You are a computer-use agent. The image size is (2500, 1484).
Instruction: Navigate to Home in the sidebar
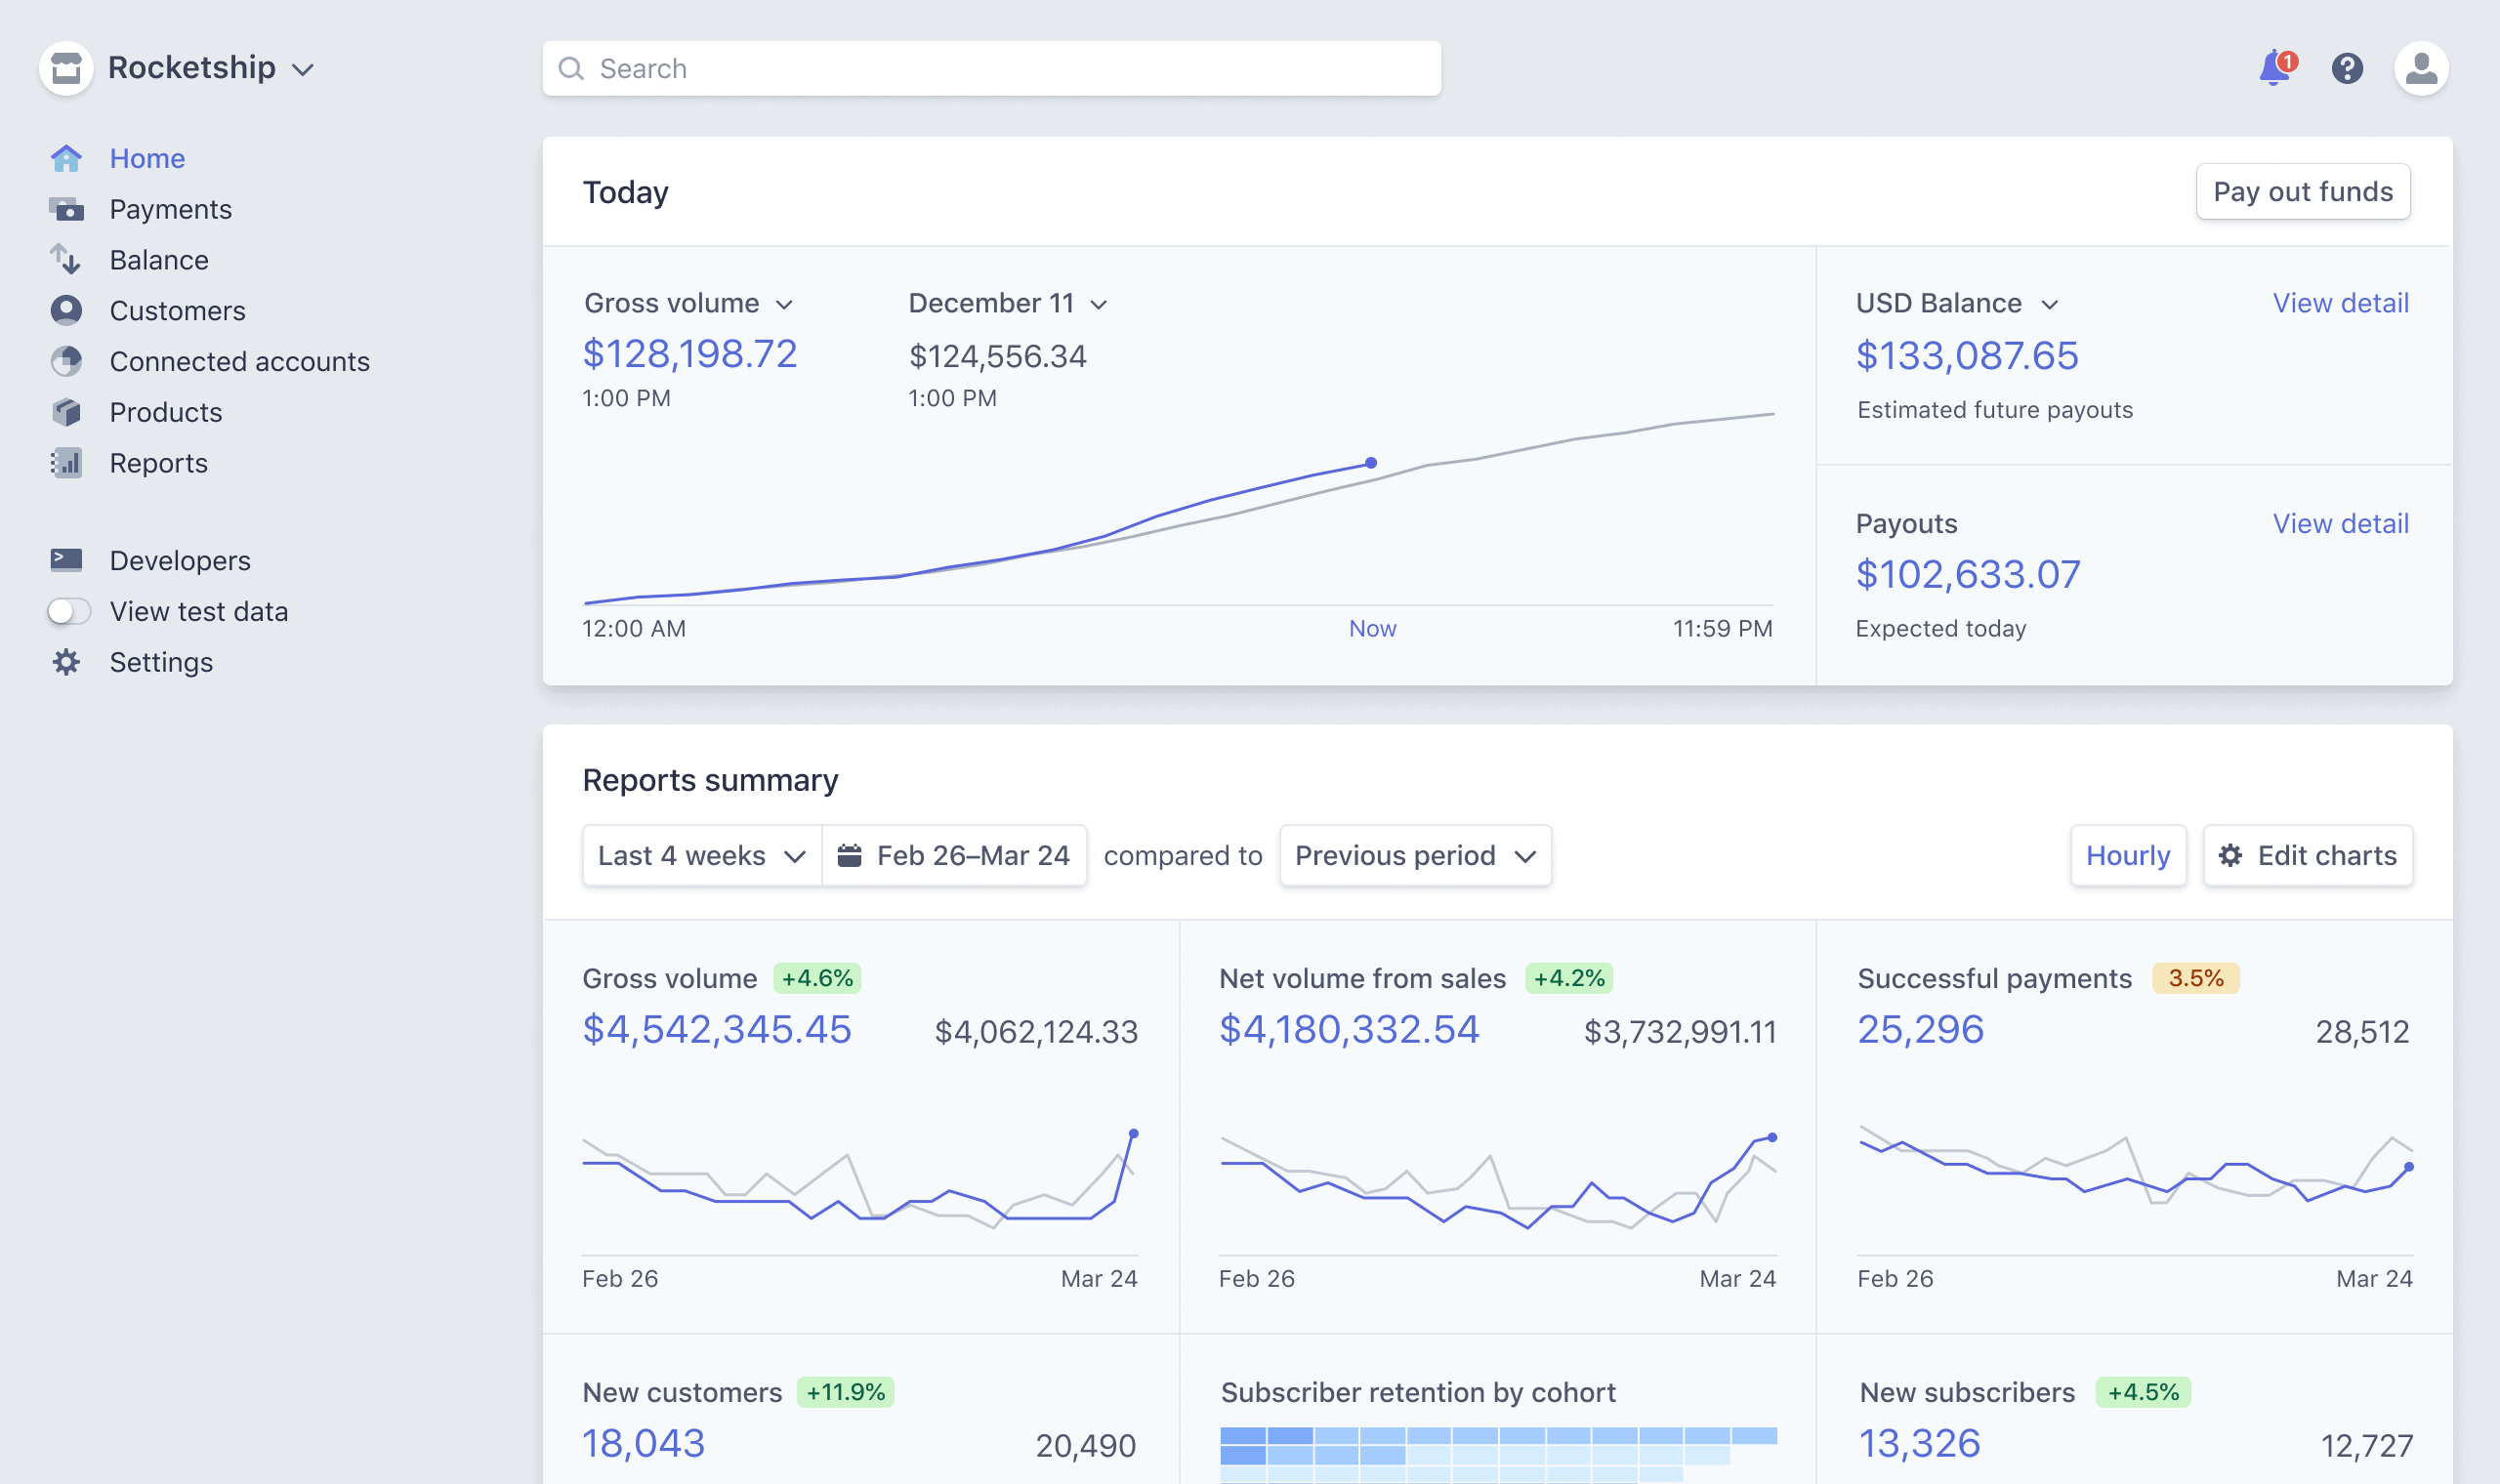(147, 158)
